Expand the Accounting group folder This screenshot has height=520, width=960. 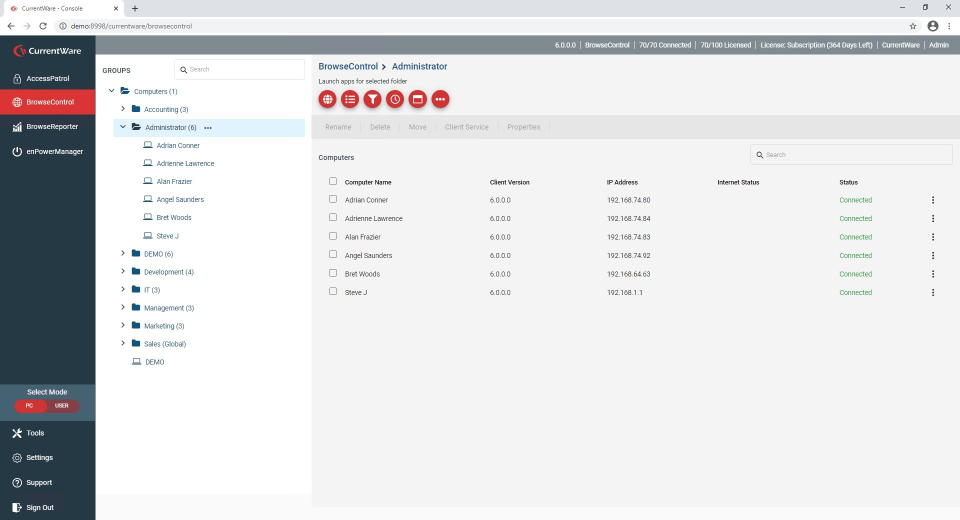pos(123,109)
